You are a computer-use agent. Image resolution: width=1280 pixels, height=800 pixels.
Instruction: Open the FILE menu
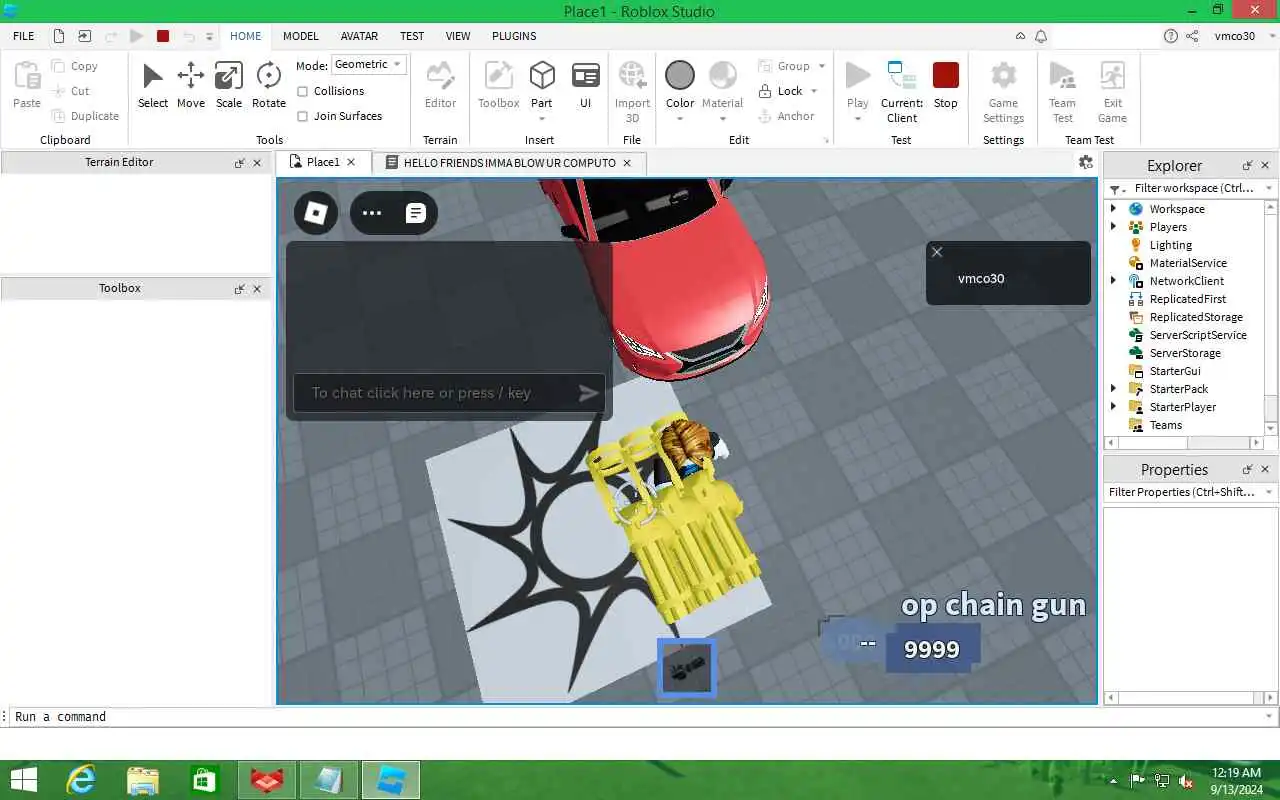coord(24,36)
